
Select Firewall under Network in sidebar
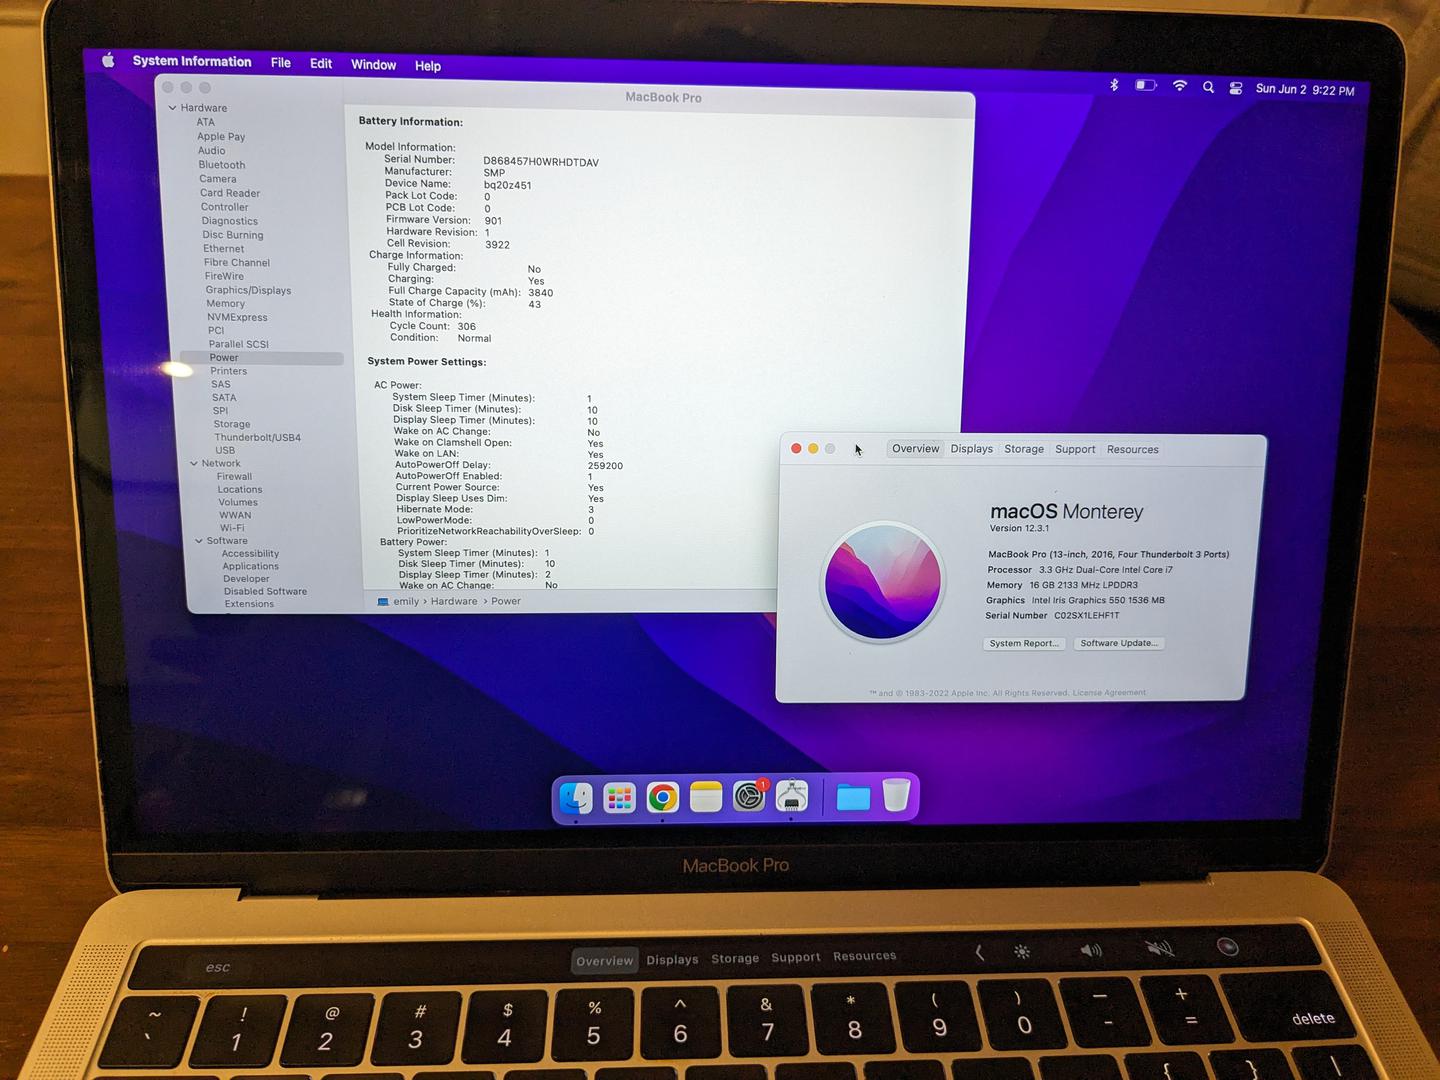pyautogui.click(x=234, y=476)
